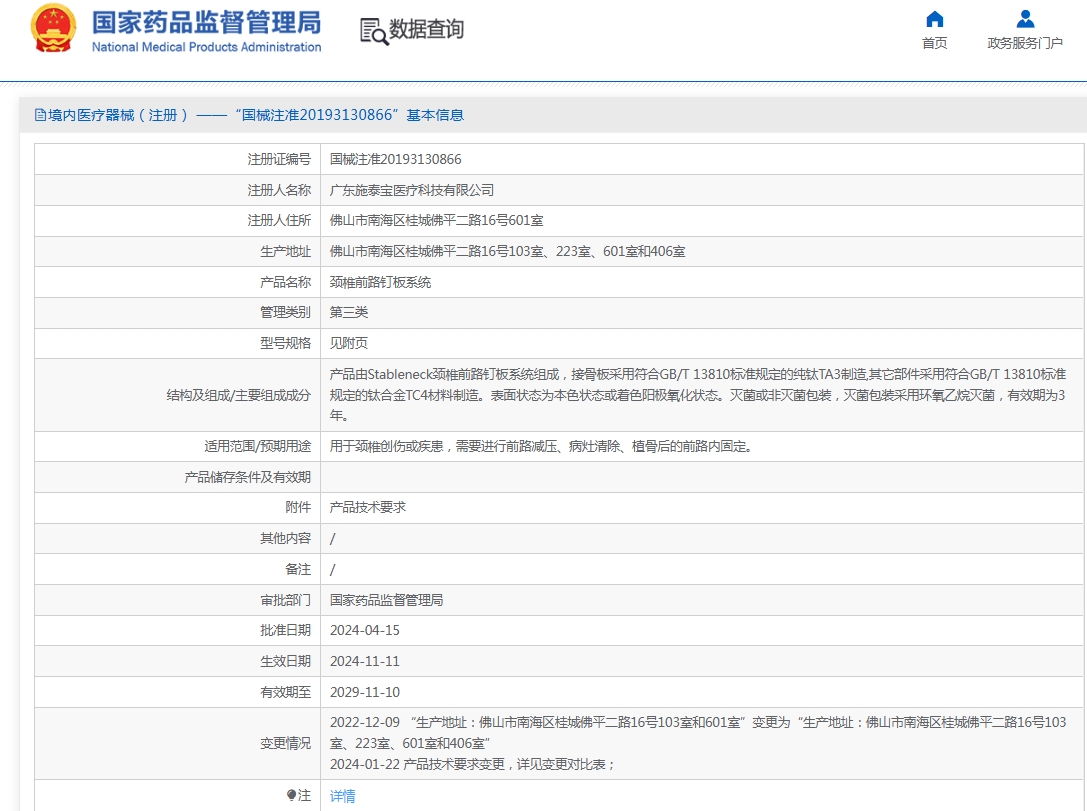1087x811 pixels.
Task: Click the 有效期至 label
Action: (286, 692)
